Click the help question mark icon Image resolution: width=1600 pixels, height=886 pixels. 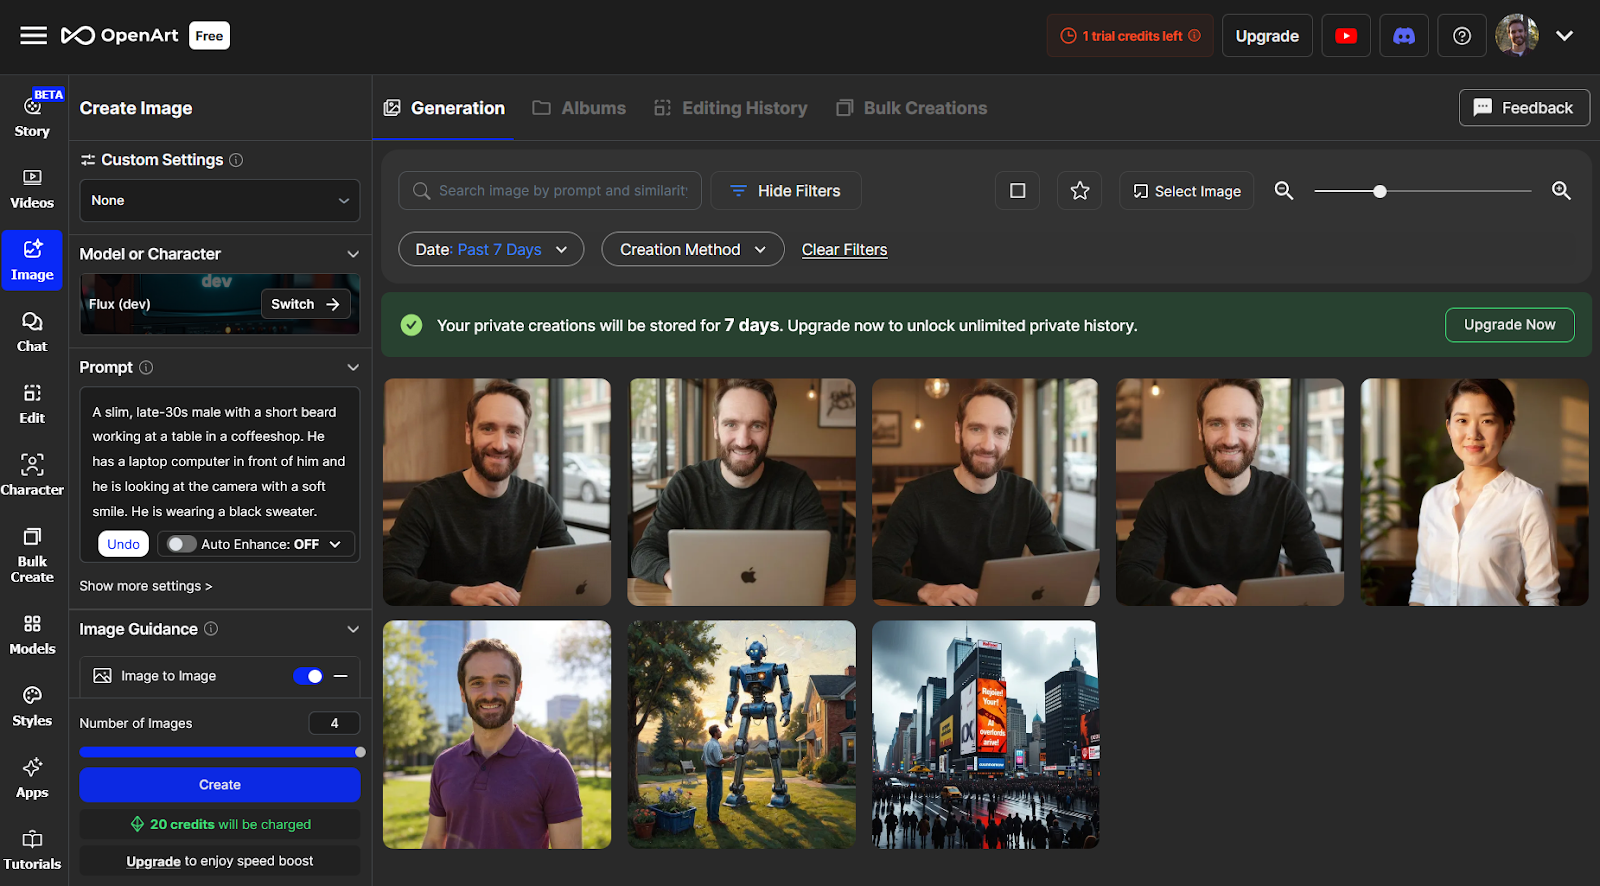[x=1461, y=36]
